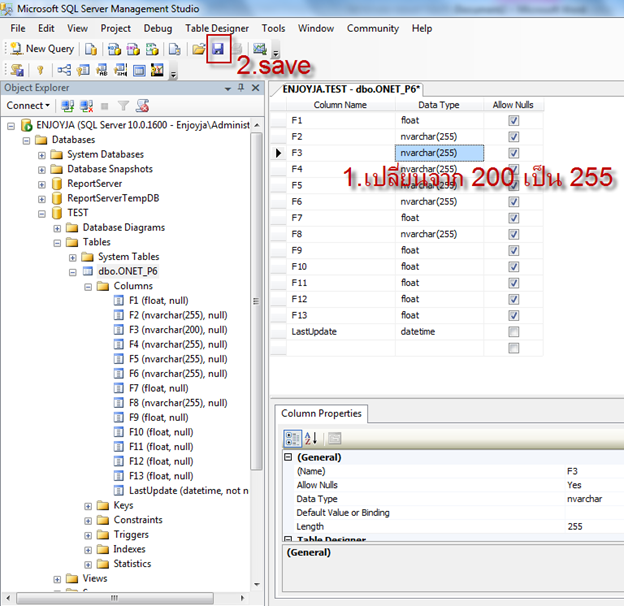The image size is (624, 606).
Task: Click the Length value 255 field
Action: [595, 526]
